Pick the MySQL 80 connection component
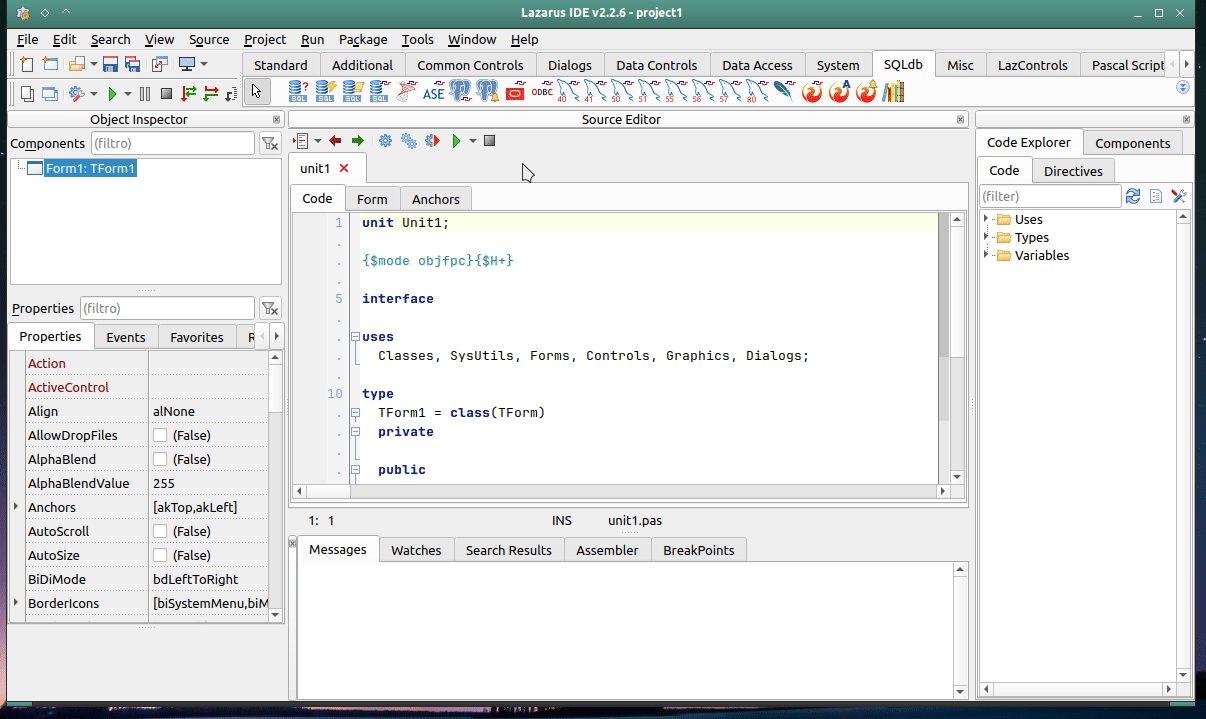This screenshot has width=1206, height=719. click(x=756, y=92)
